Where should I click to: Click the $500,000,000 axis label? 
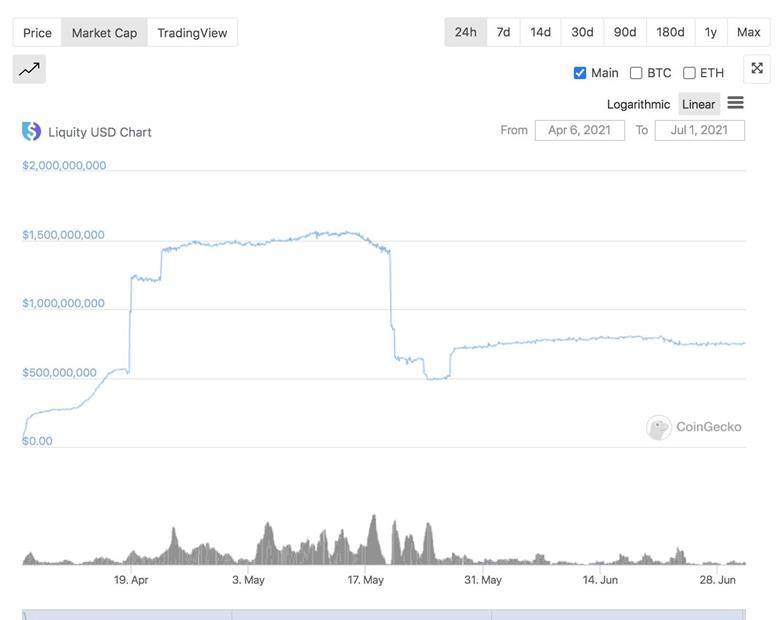click(59, 373)
